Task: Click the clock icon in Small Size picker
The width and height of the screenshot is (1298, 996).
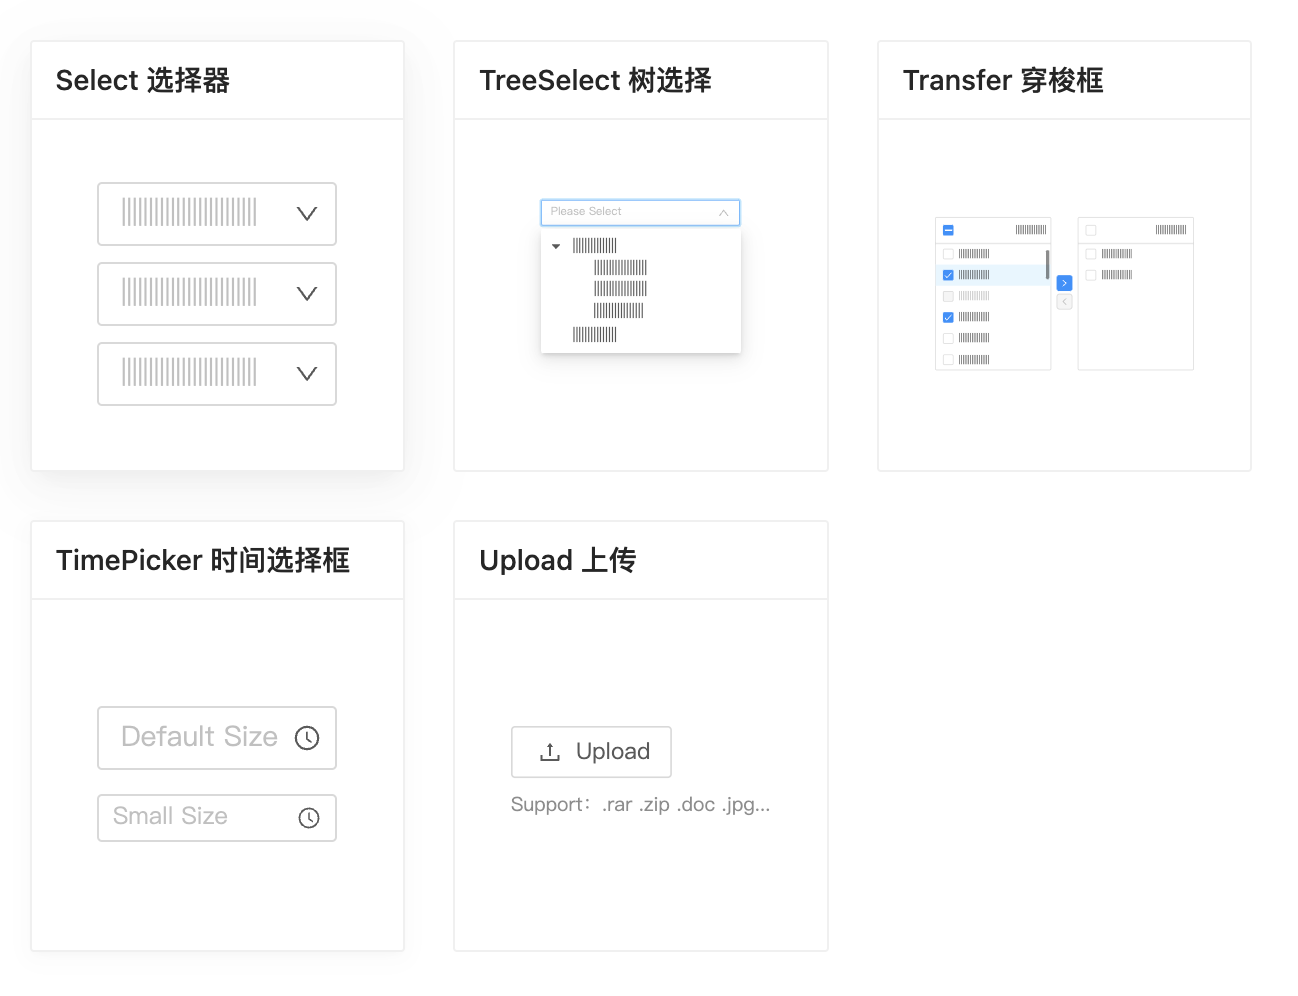Action: click(309, 818)
